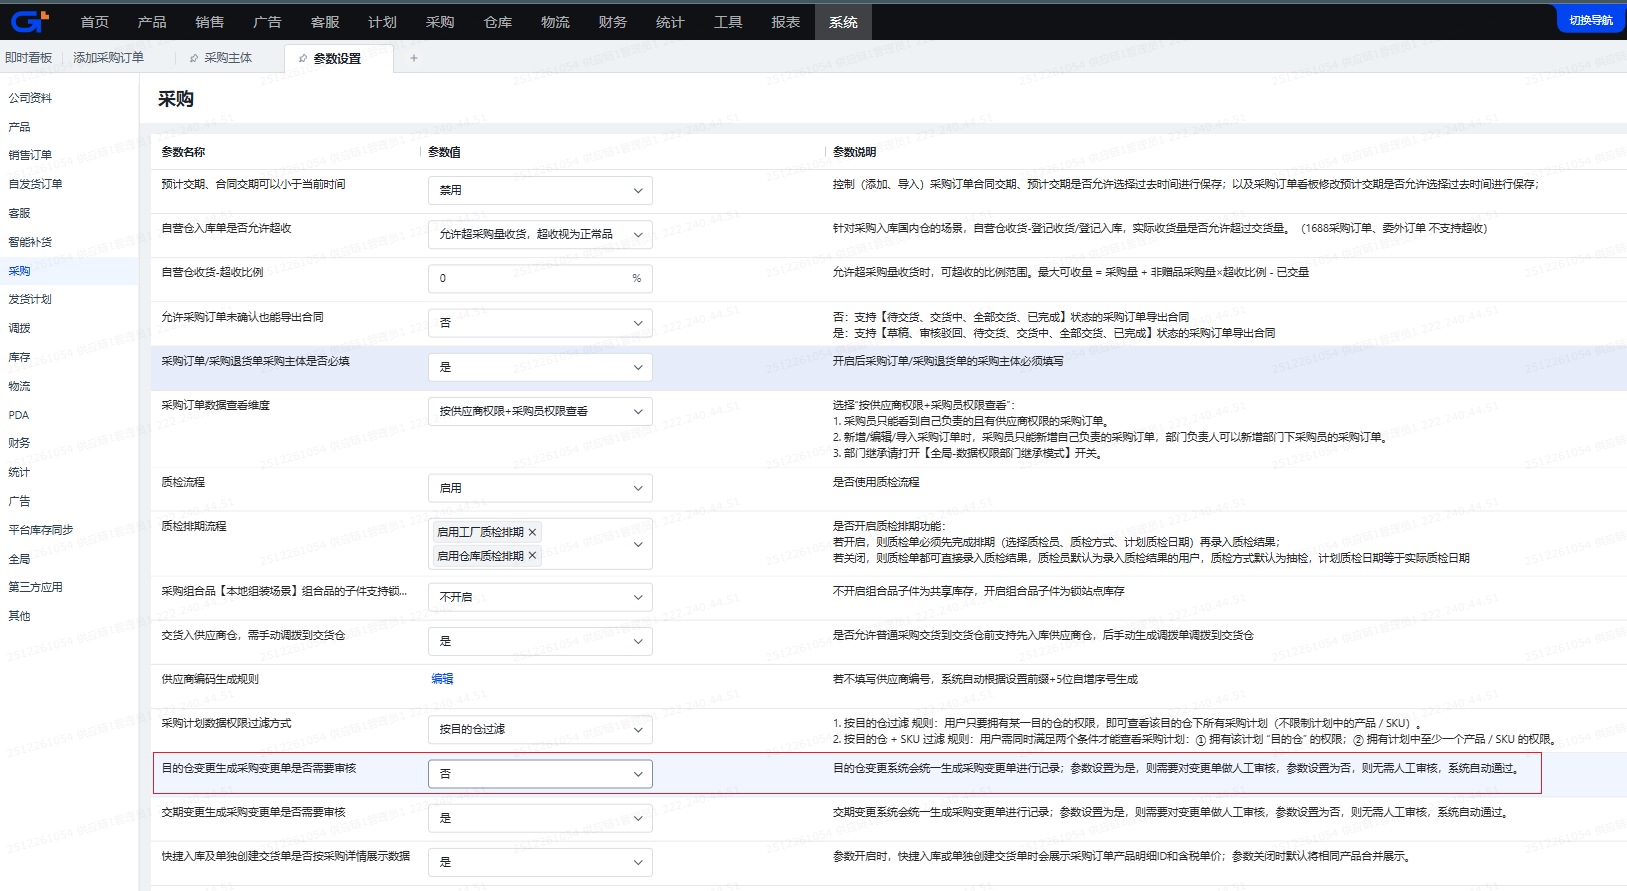Remove the 启用仓库质检排期 tag
Screen dimensions: 1627x891
click(533, 556)
